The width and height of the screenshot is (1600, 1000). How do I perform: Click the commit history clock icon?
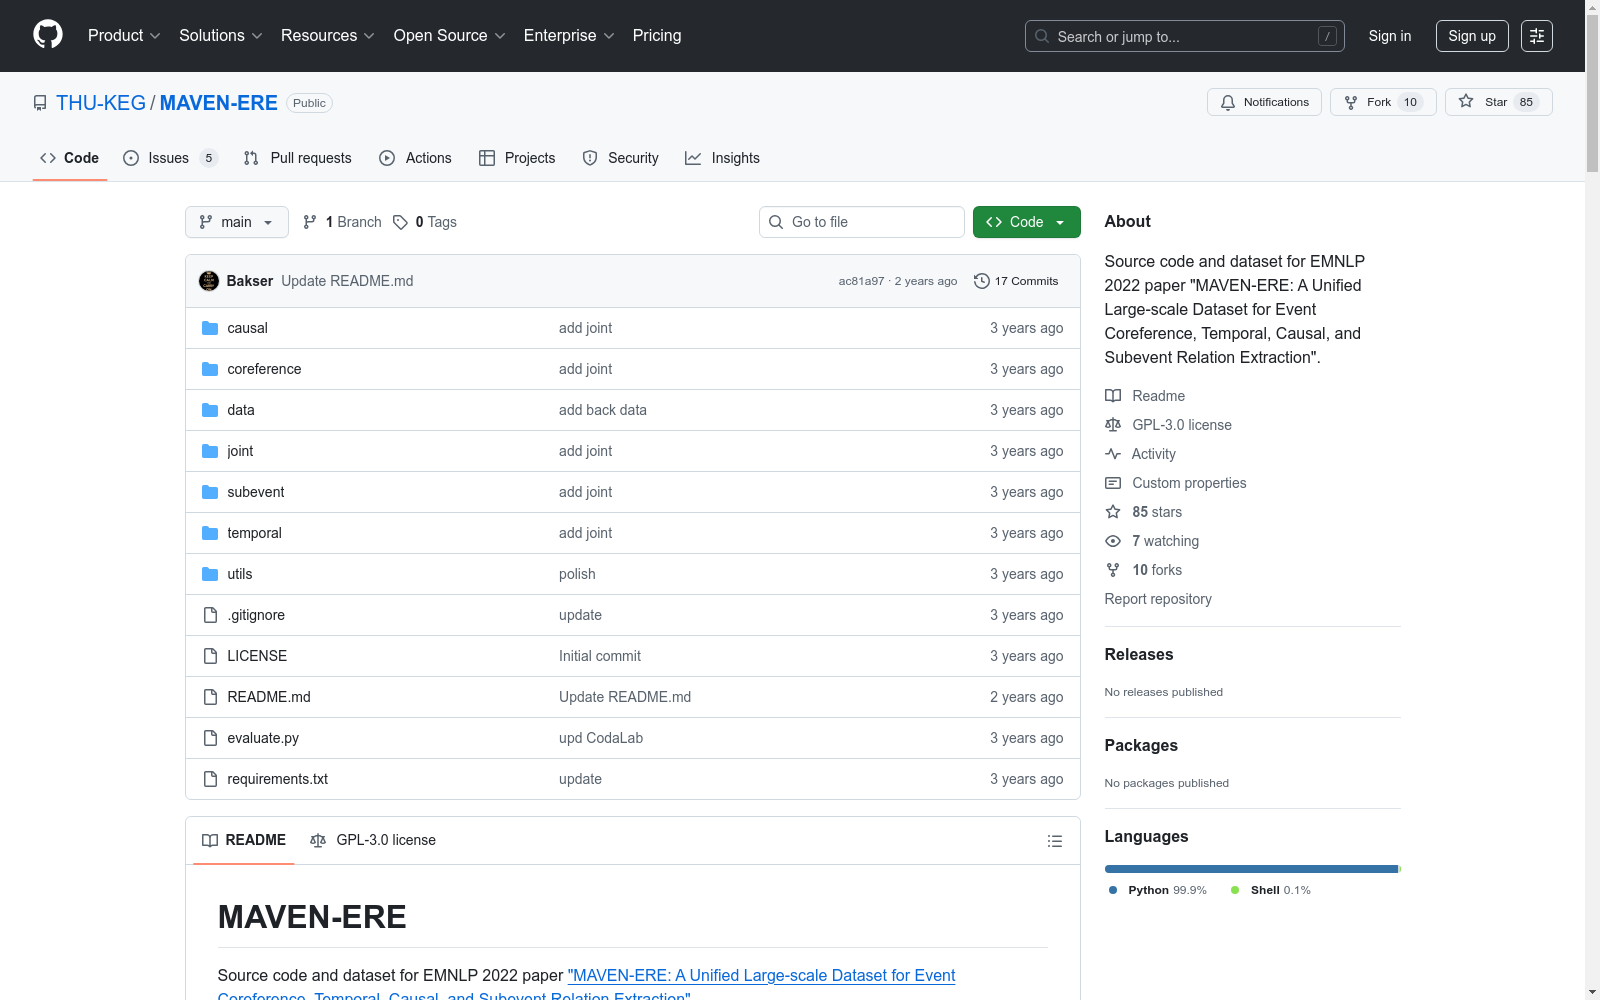[982, 281]
